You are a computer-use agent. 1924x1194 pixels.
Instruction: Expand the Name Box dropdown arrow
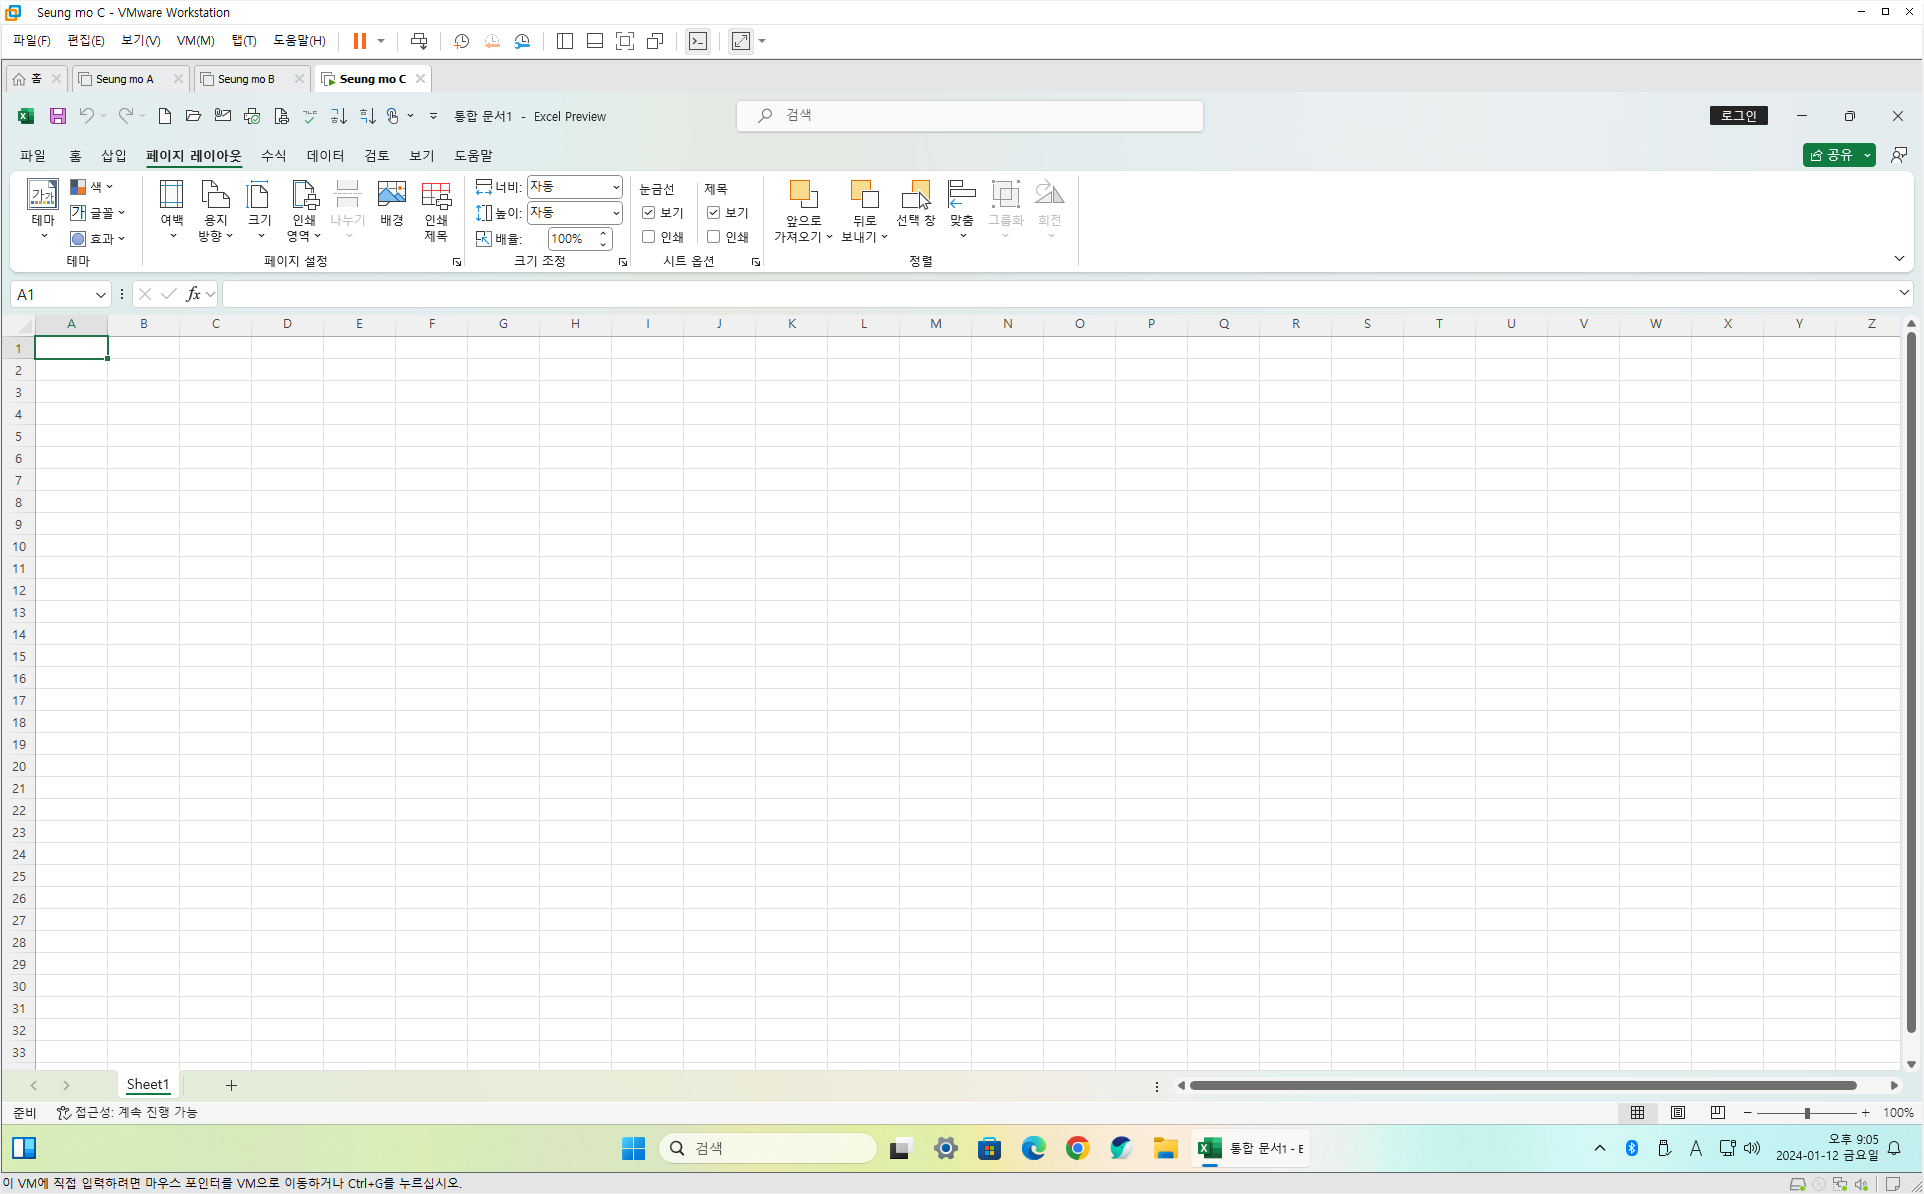(100, 295)
